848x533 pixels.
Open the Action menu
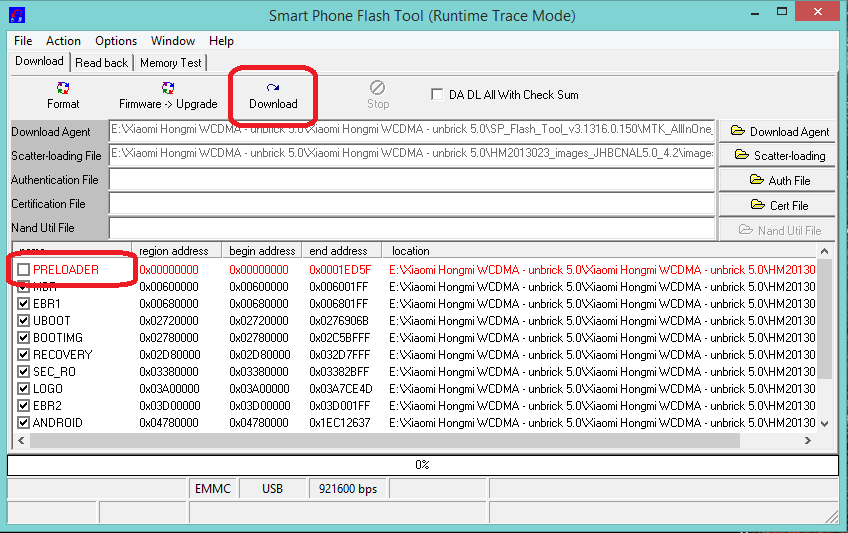pyautogui.click(x=63, y=41)
